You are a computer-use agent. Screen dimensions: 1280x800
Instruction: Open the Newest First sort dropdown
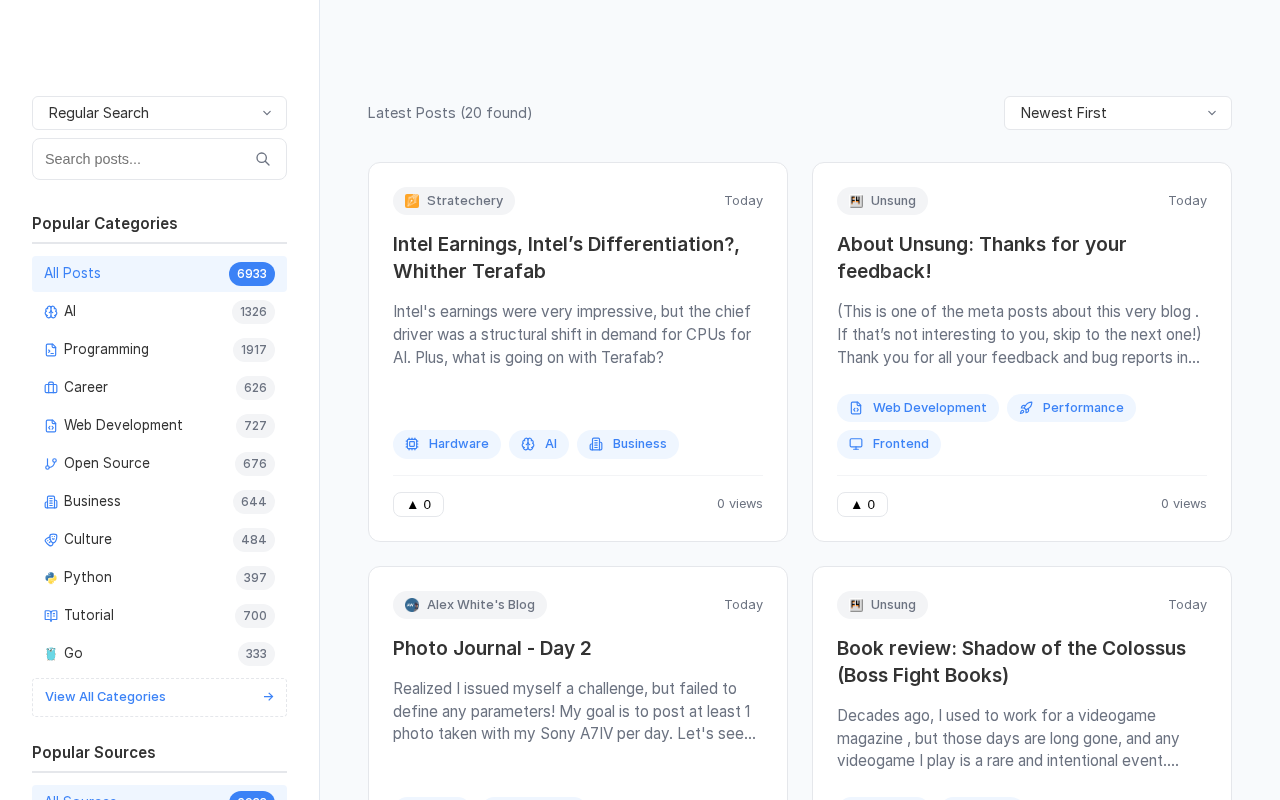[x=1117, y=113]
